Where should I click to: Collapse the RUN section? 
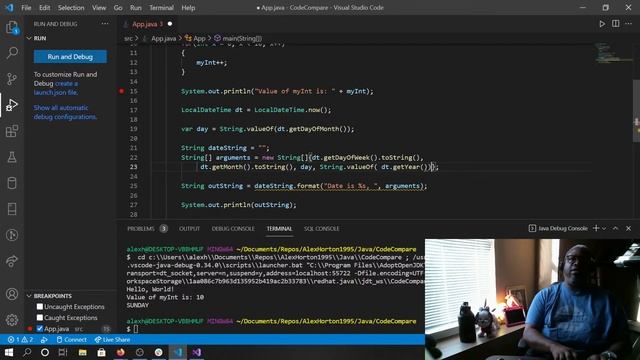click(29, 38)
